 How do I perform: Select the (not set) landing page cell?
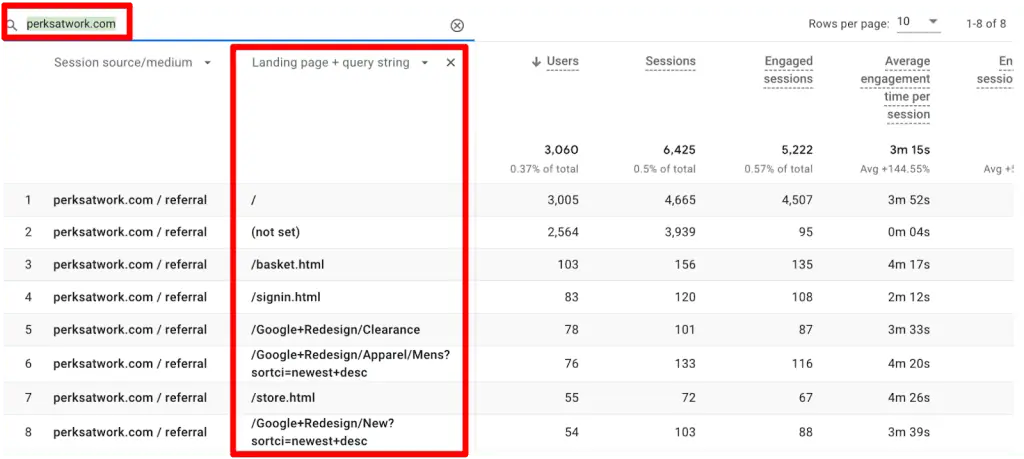pyautogui.click(x=275, y=232)
